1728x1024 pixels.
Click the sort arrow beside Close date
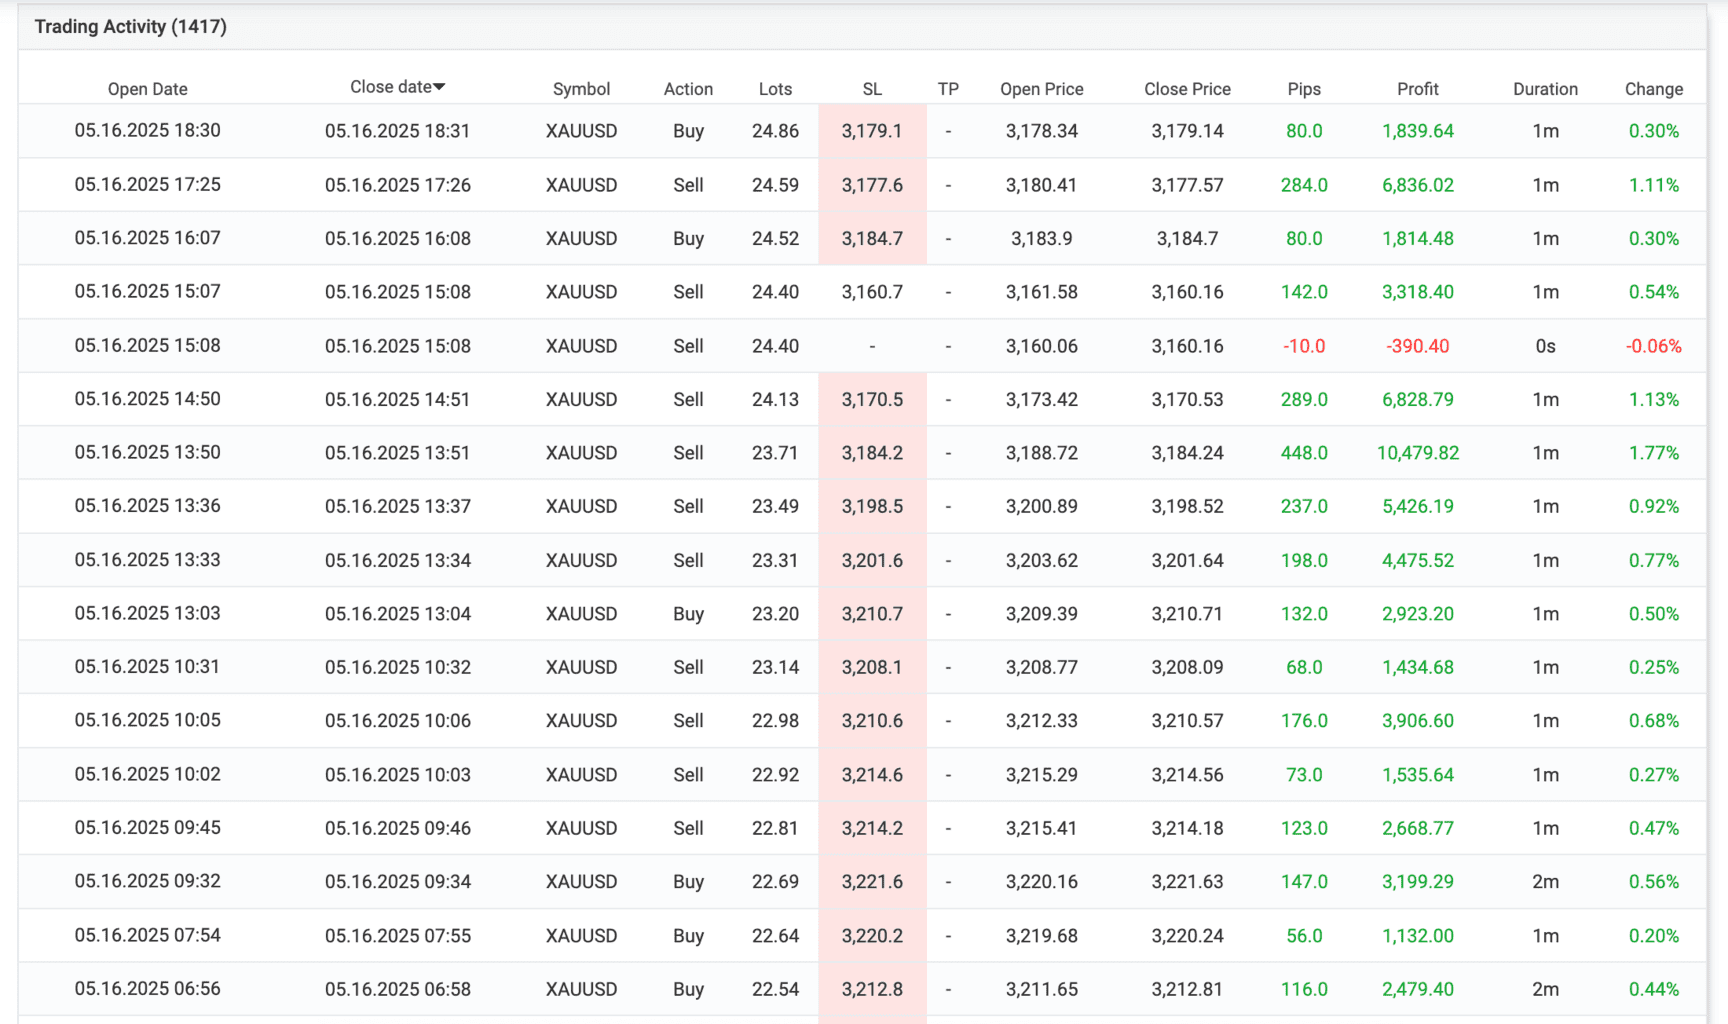pyautogui.click(x=439, y=87)
